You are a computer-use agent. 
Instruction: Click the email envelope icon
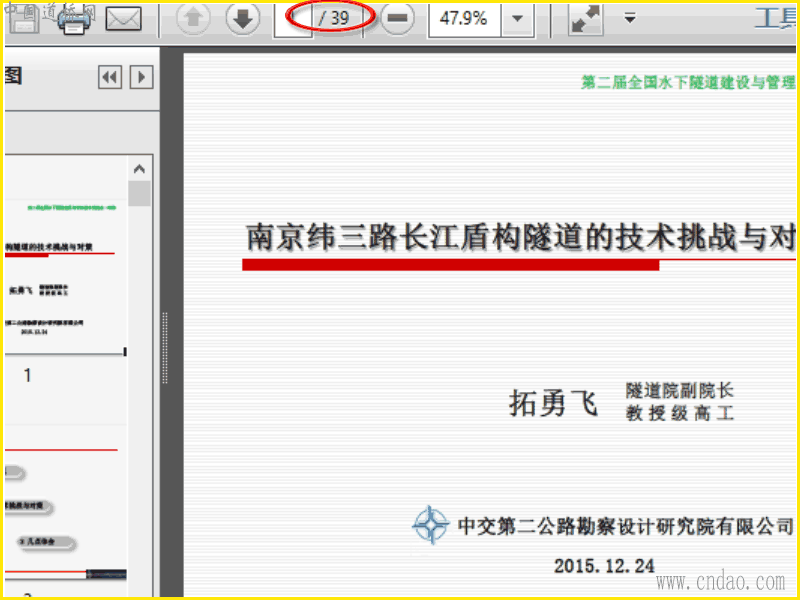click(123, 19)
